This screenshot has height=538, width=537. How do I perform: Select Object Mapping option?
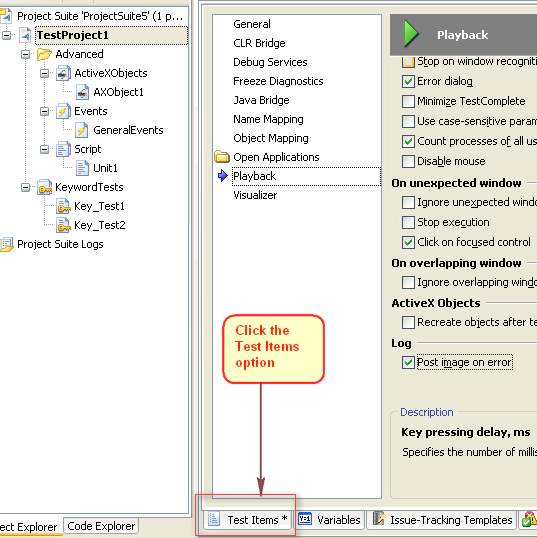[271, 138]
